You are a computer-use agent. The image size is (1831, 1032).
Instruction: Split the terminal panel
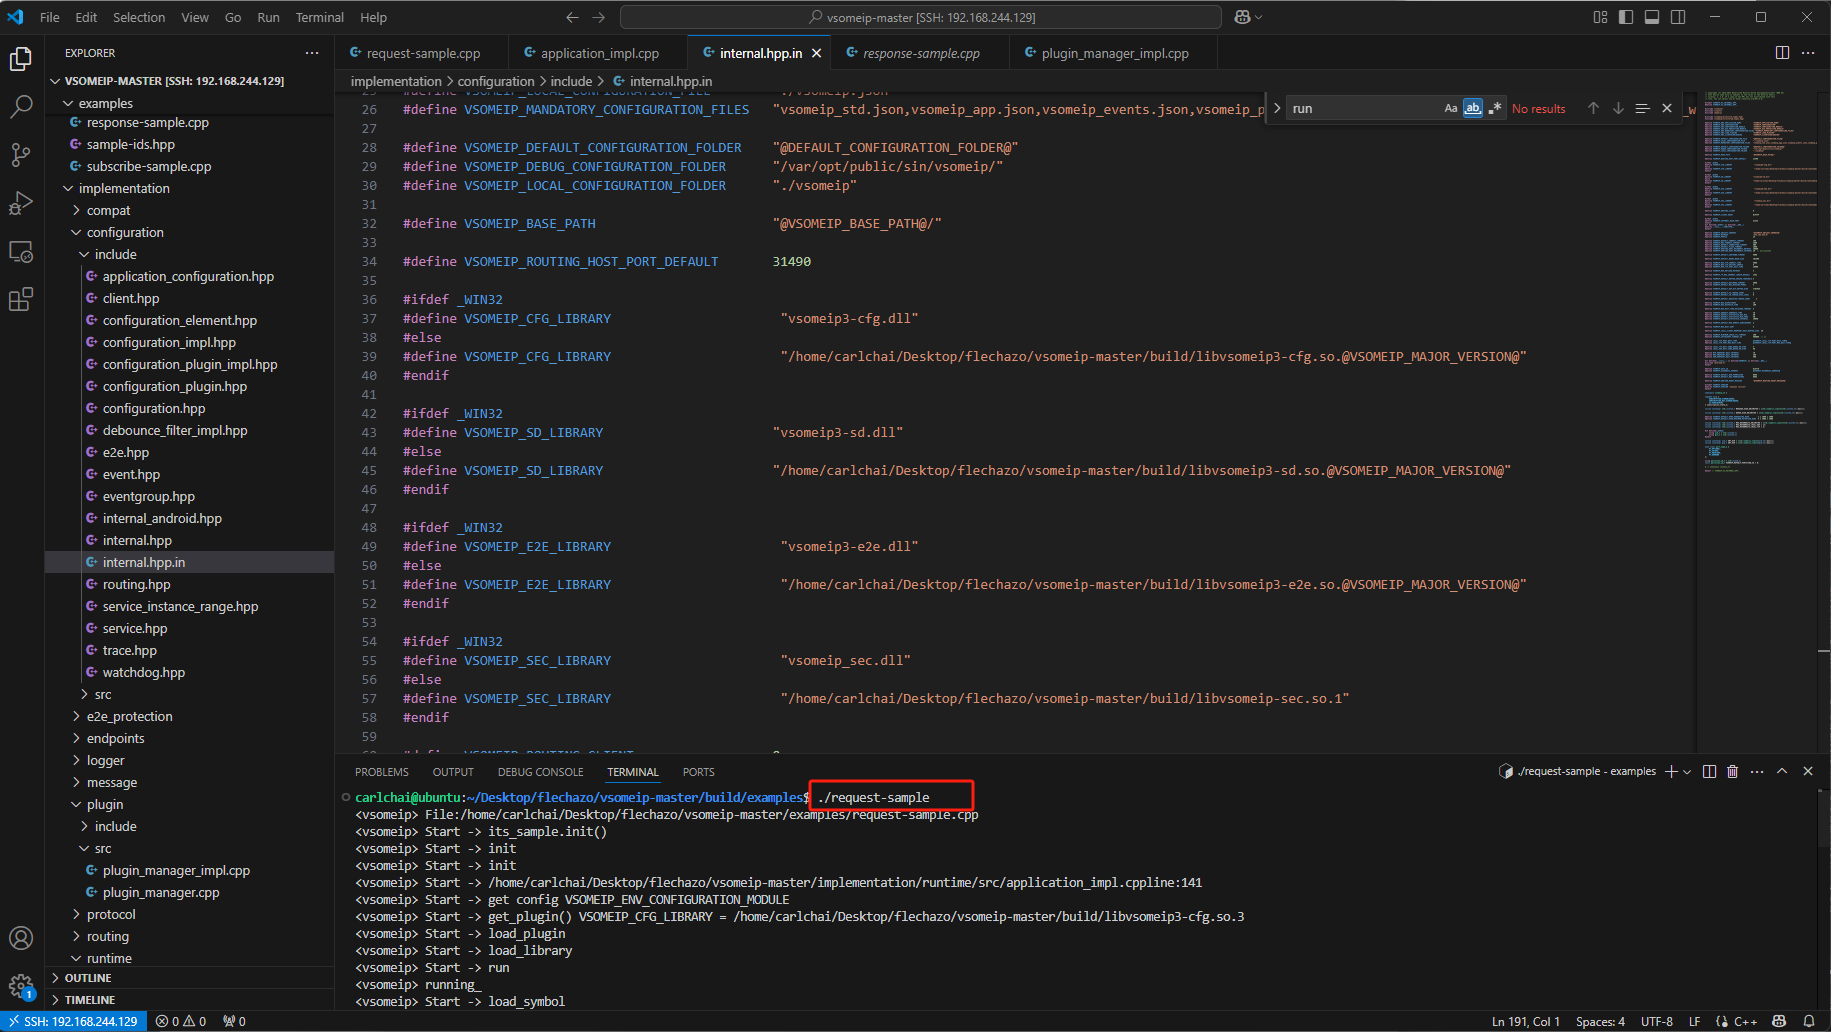click(1709, 771)
